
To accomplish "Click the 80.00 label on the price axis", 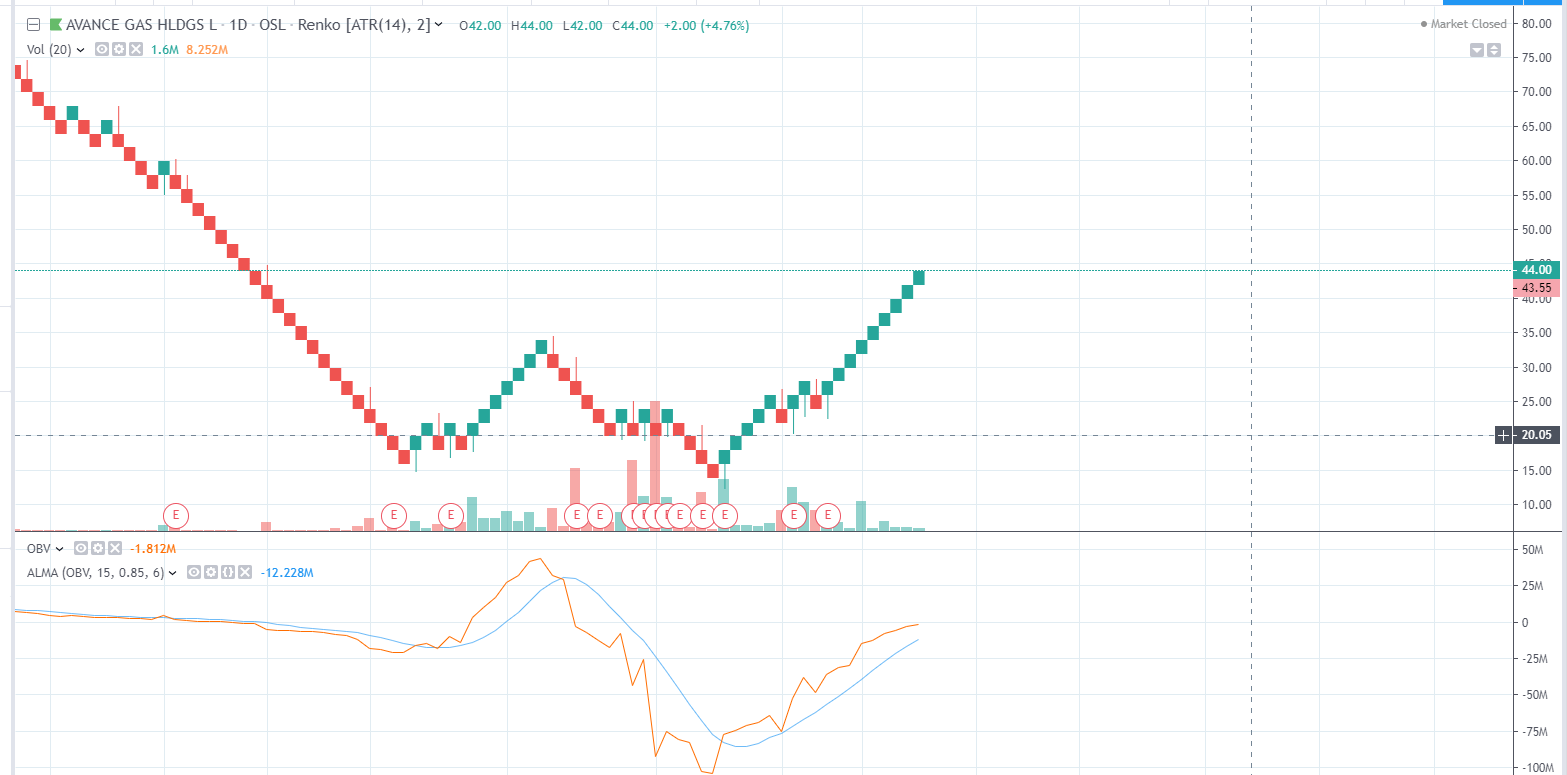I will (x=1535, y=23).
